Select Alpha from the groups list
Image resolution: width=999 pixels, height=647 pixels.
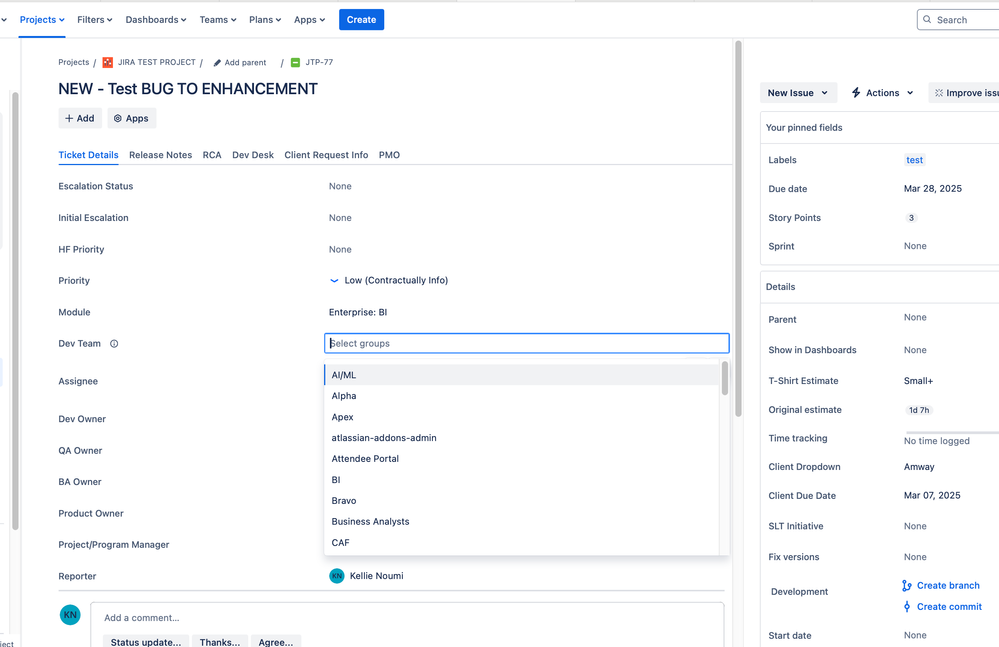point(522,396)
